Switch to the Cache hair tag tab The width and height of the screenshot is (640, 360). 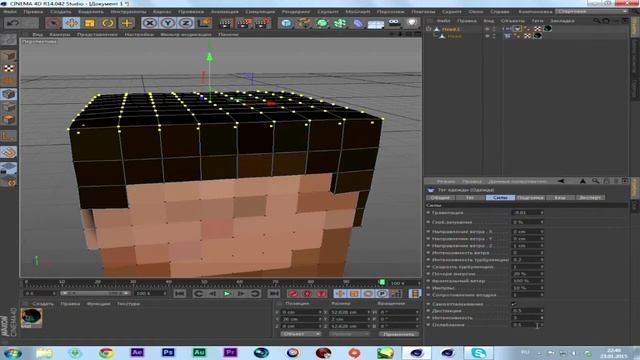tap(560, 198)
